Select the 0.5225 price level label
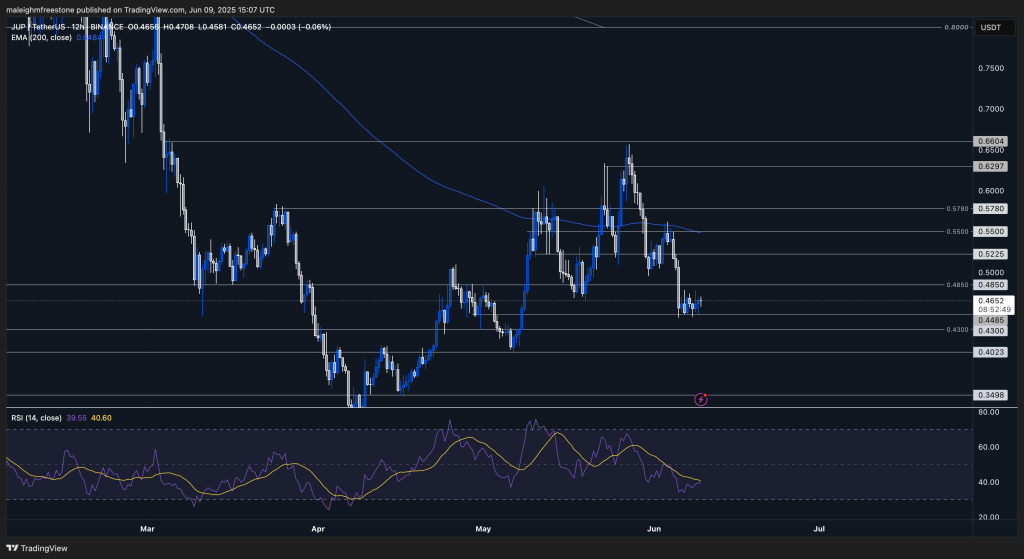Image resolution: width=1024 pixels, height=559 pixels. 988,254
